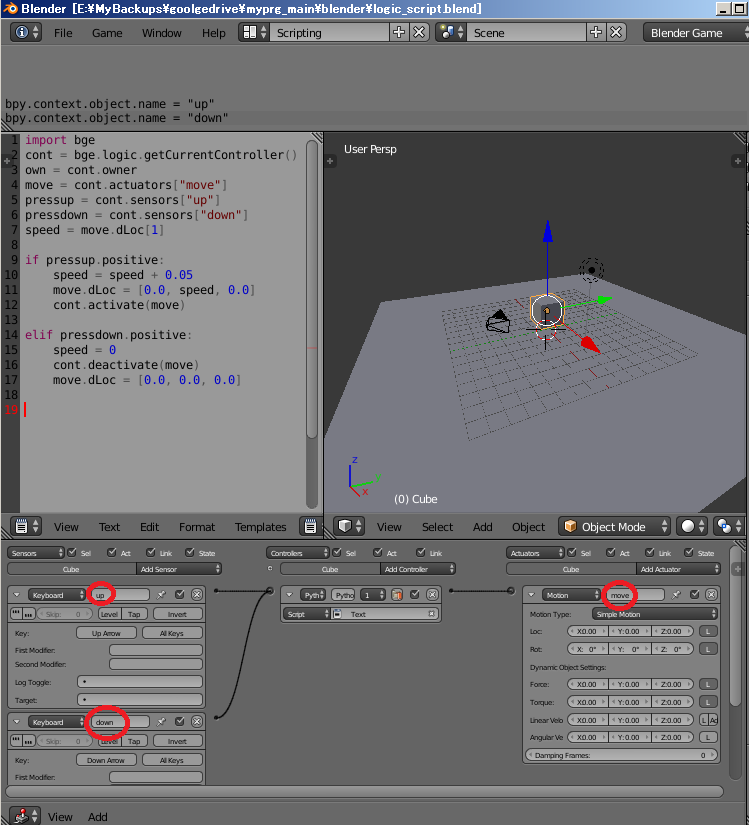Open the Add Sensor dropdown

click(x=179, y=569)
